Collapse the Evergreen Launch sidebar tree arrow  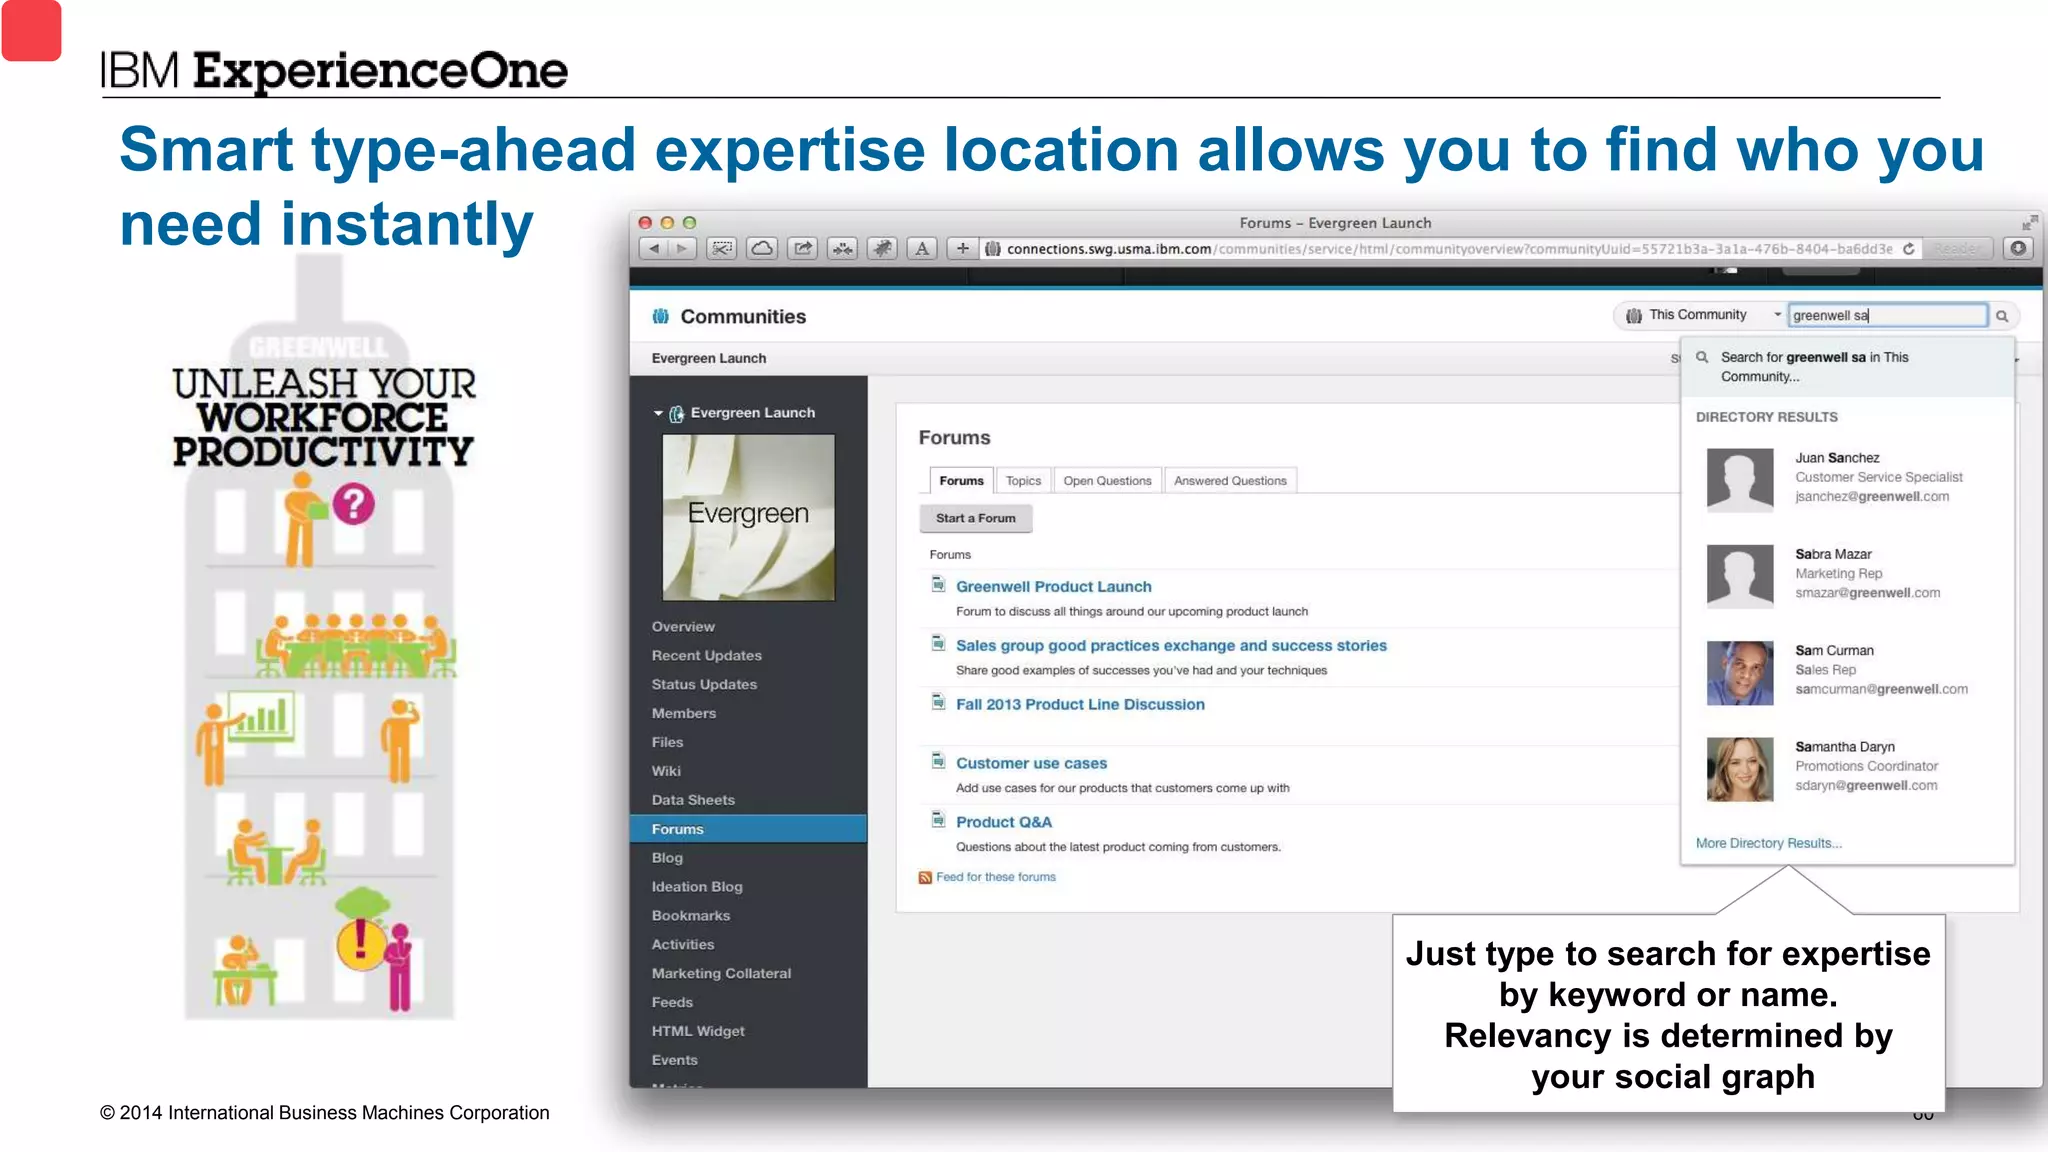pyautogui.click(x=658, y=413)
